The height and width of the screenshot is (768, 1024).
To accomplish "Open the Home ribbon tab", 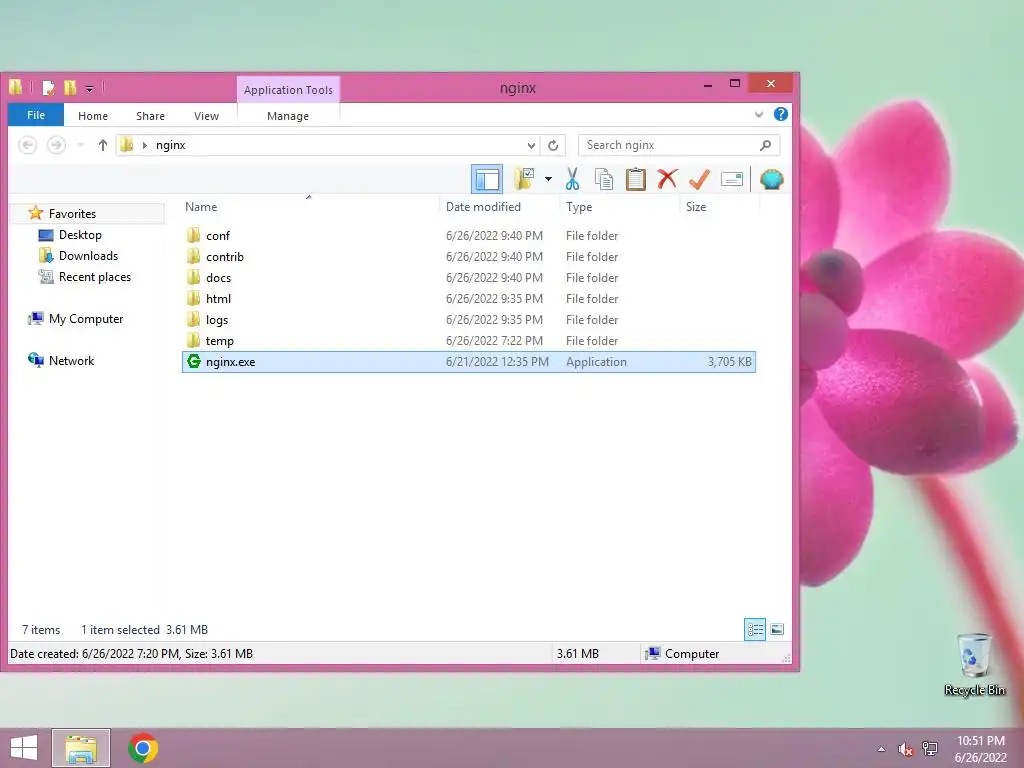I will (x=93, y=116).
